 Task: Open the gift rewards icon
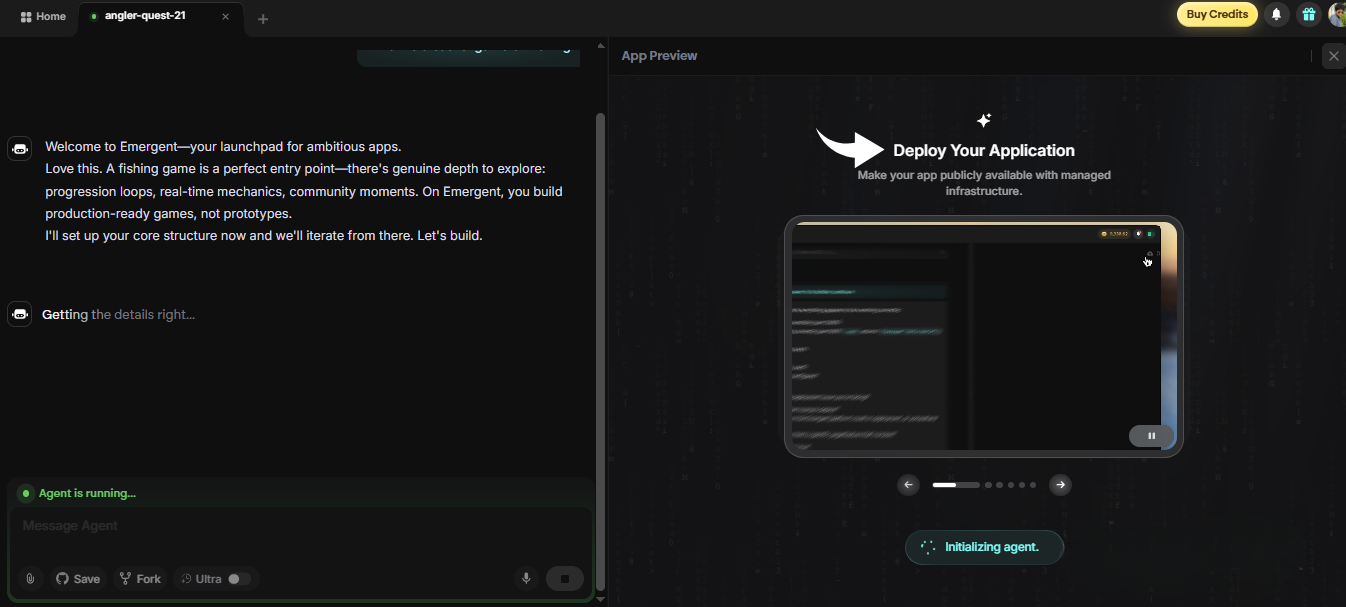[1308, 14]
